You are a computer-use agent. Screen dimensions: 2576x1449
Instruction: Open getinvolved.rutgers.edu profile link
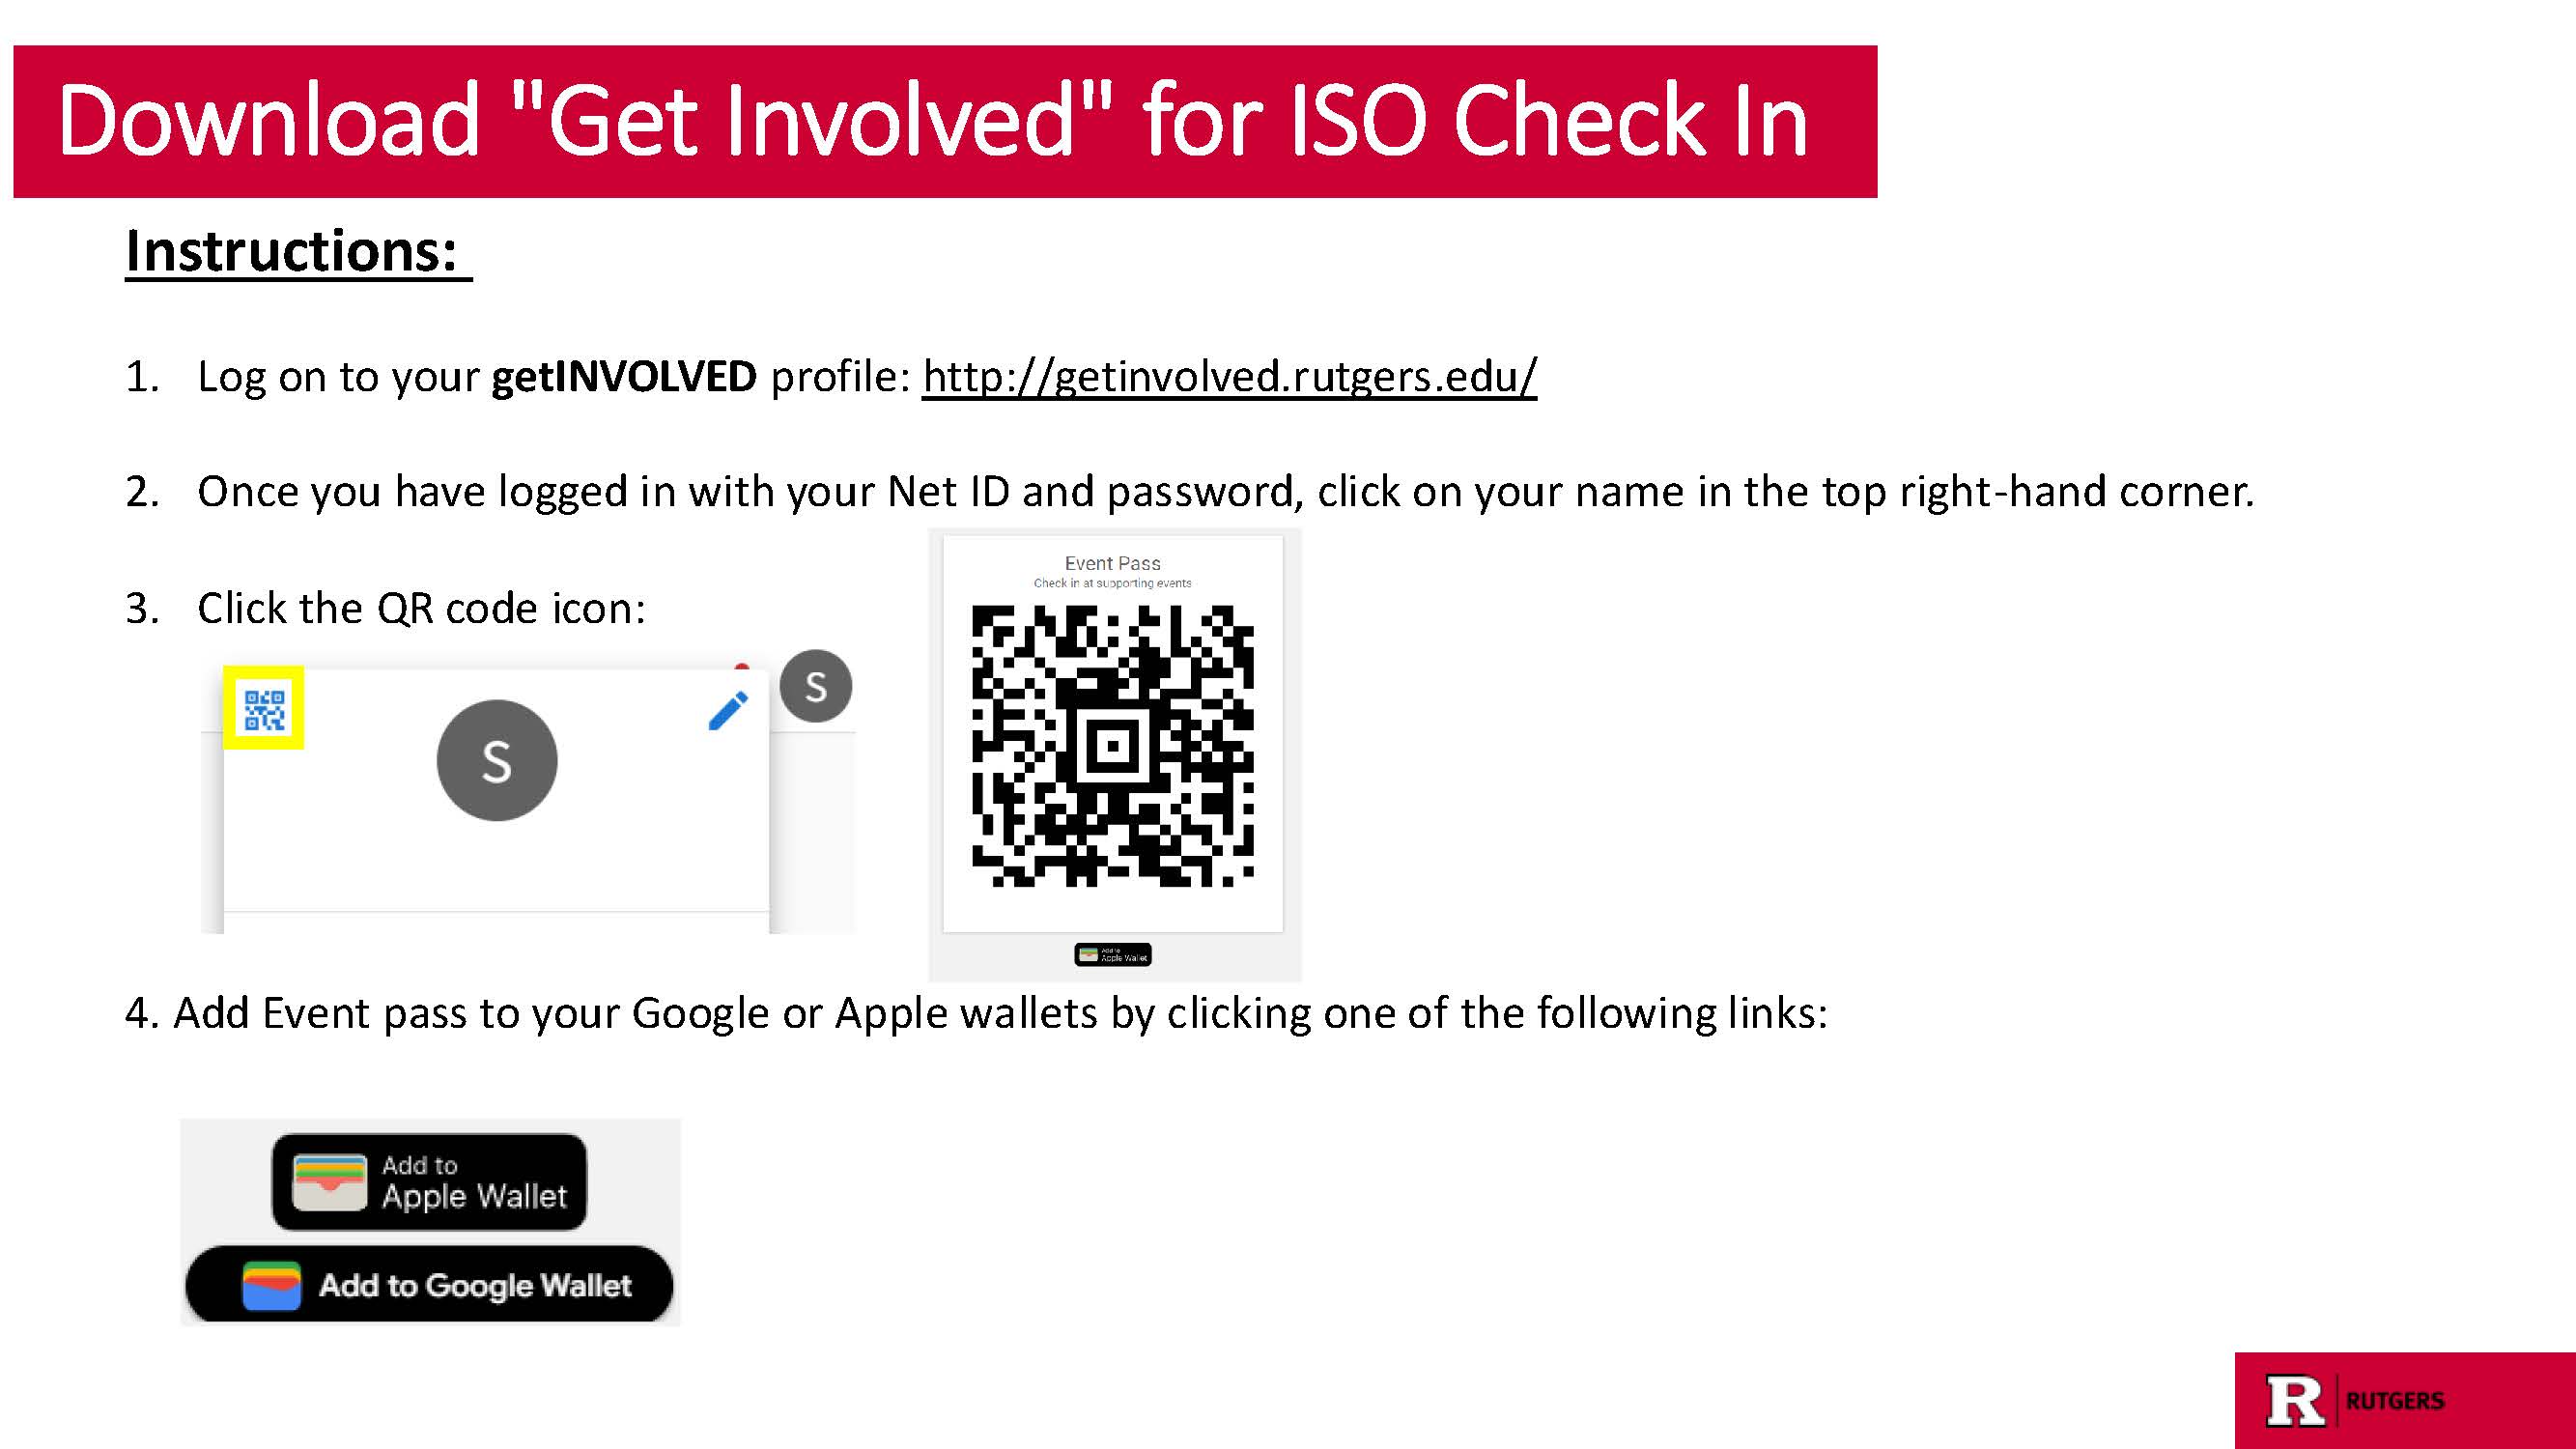(1226, 377)
